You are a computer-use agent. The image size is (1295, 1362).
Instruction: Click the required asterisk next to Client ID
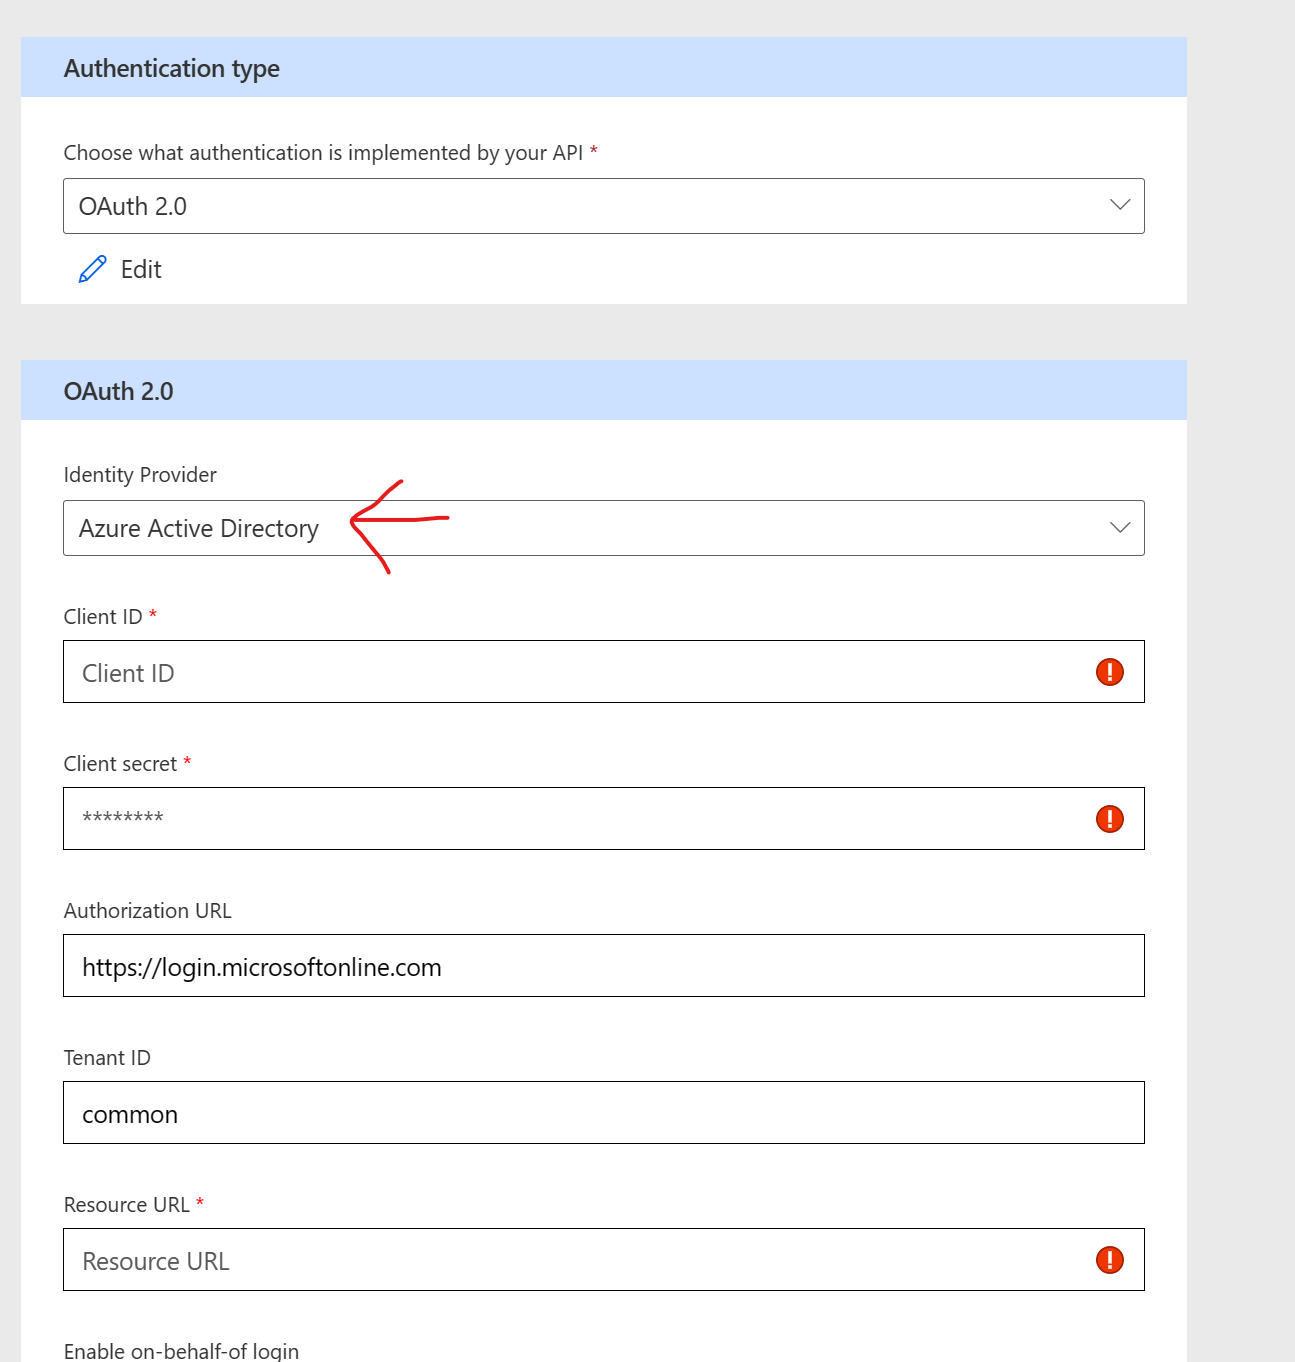click(153, 616)
